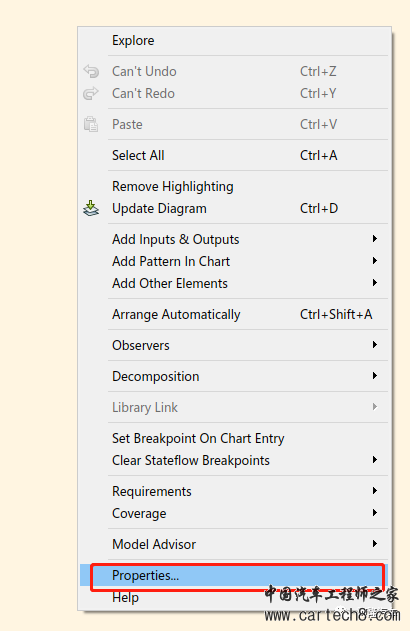
Task: Choose Explore from the context menu
Action: [x=234, y=41]
